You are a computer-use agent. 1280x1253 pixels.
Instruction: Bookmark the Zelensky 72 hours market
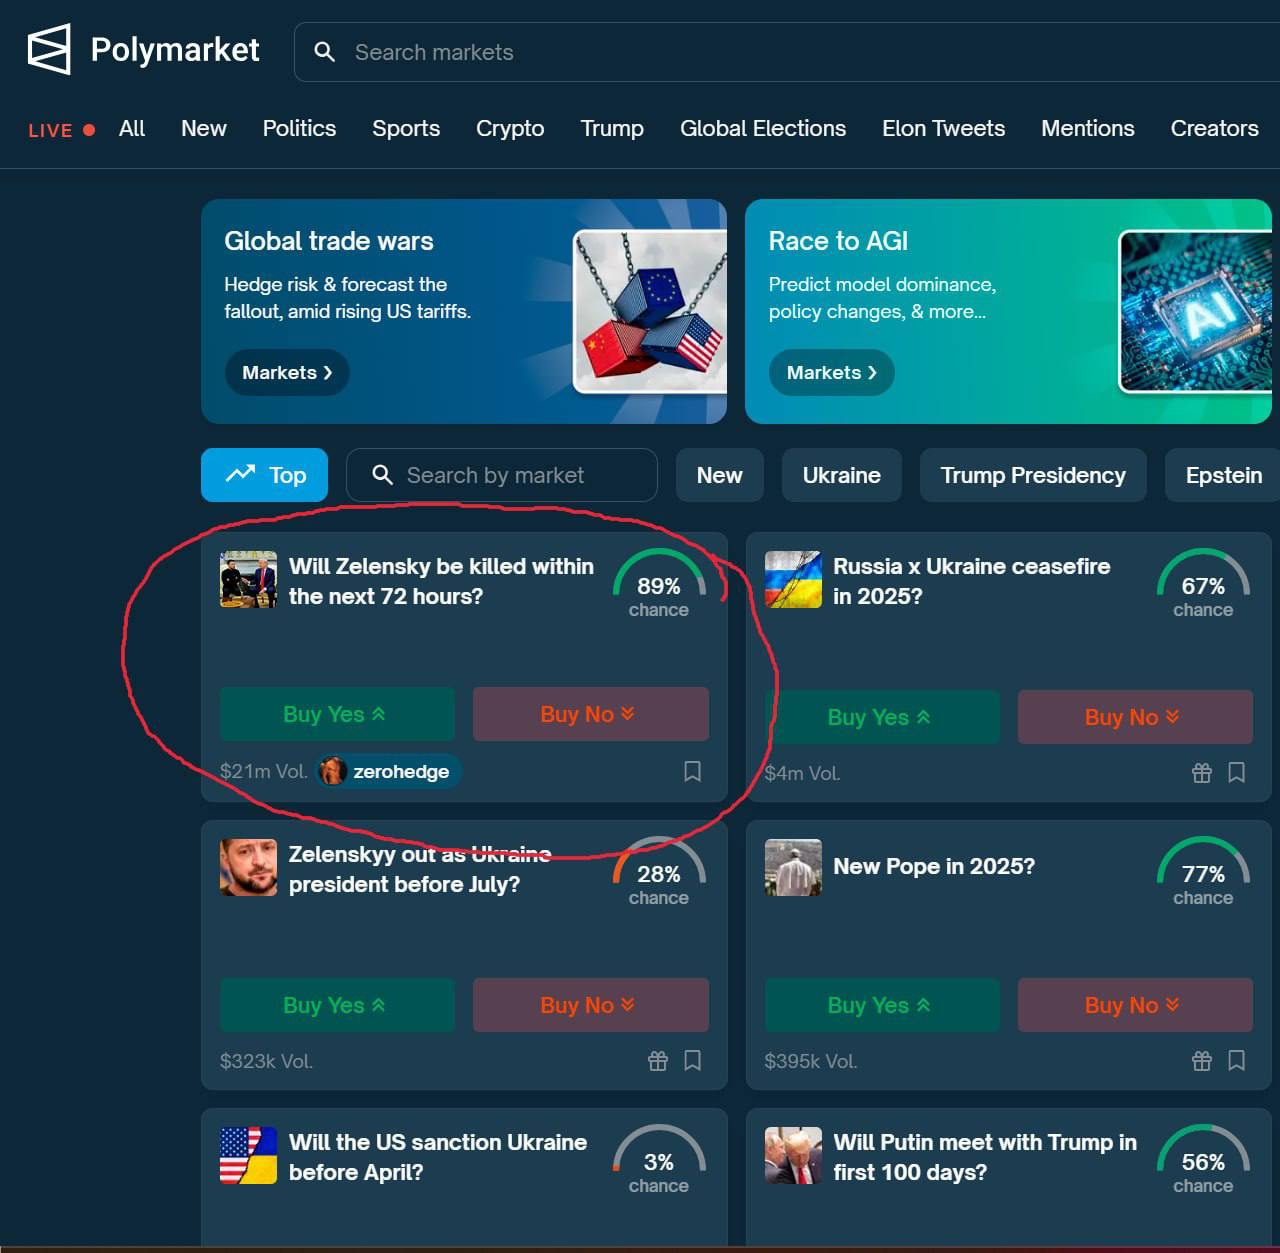click(x=692, y=771)
